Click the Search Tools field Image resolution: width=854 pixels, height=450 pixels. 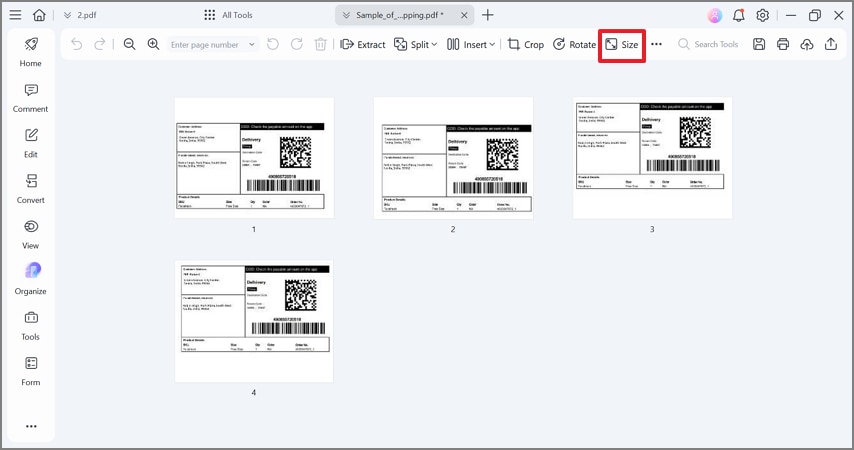(x=708, y=44)
